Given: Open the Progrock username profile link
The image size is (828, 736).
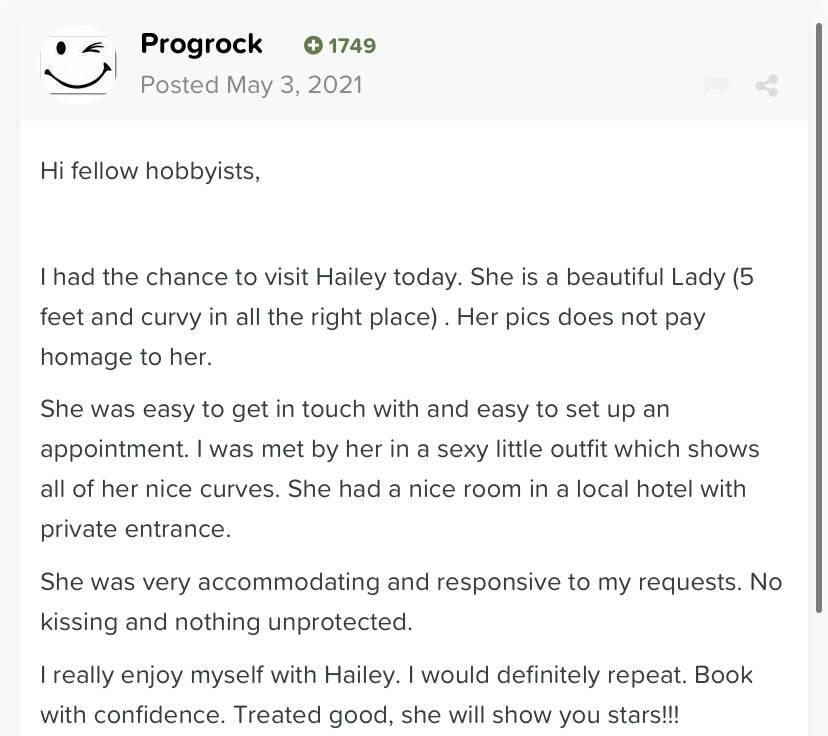Looking at the screenshot, I should [x=201, y=44].
